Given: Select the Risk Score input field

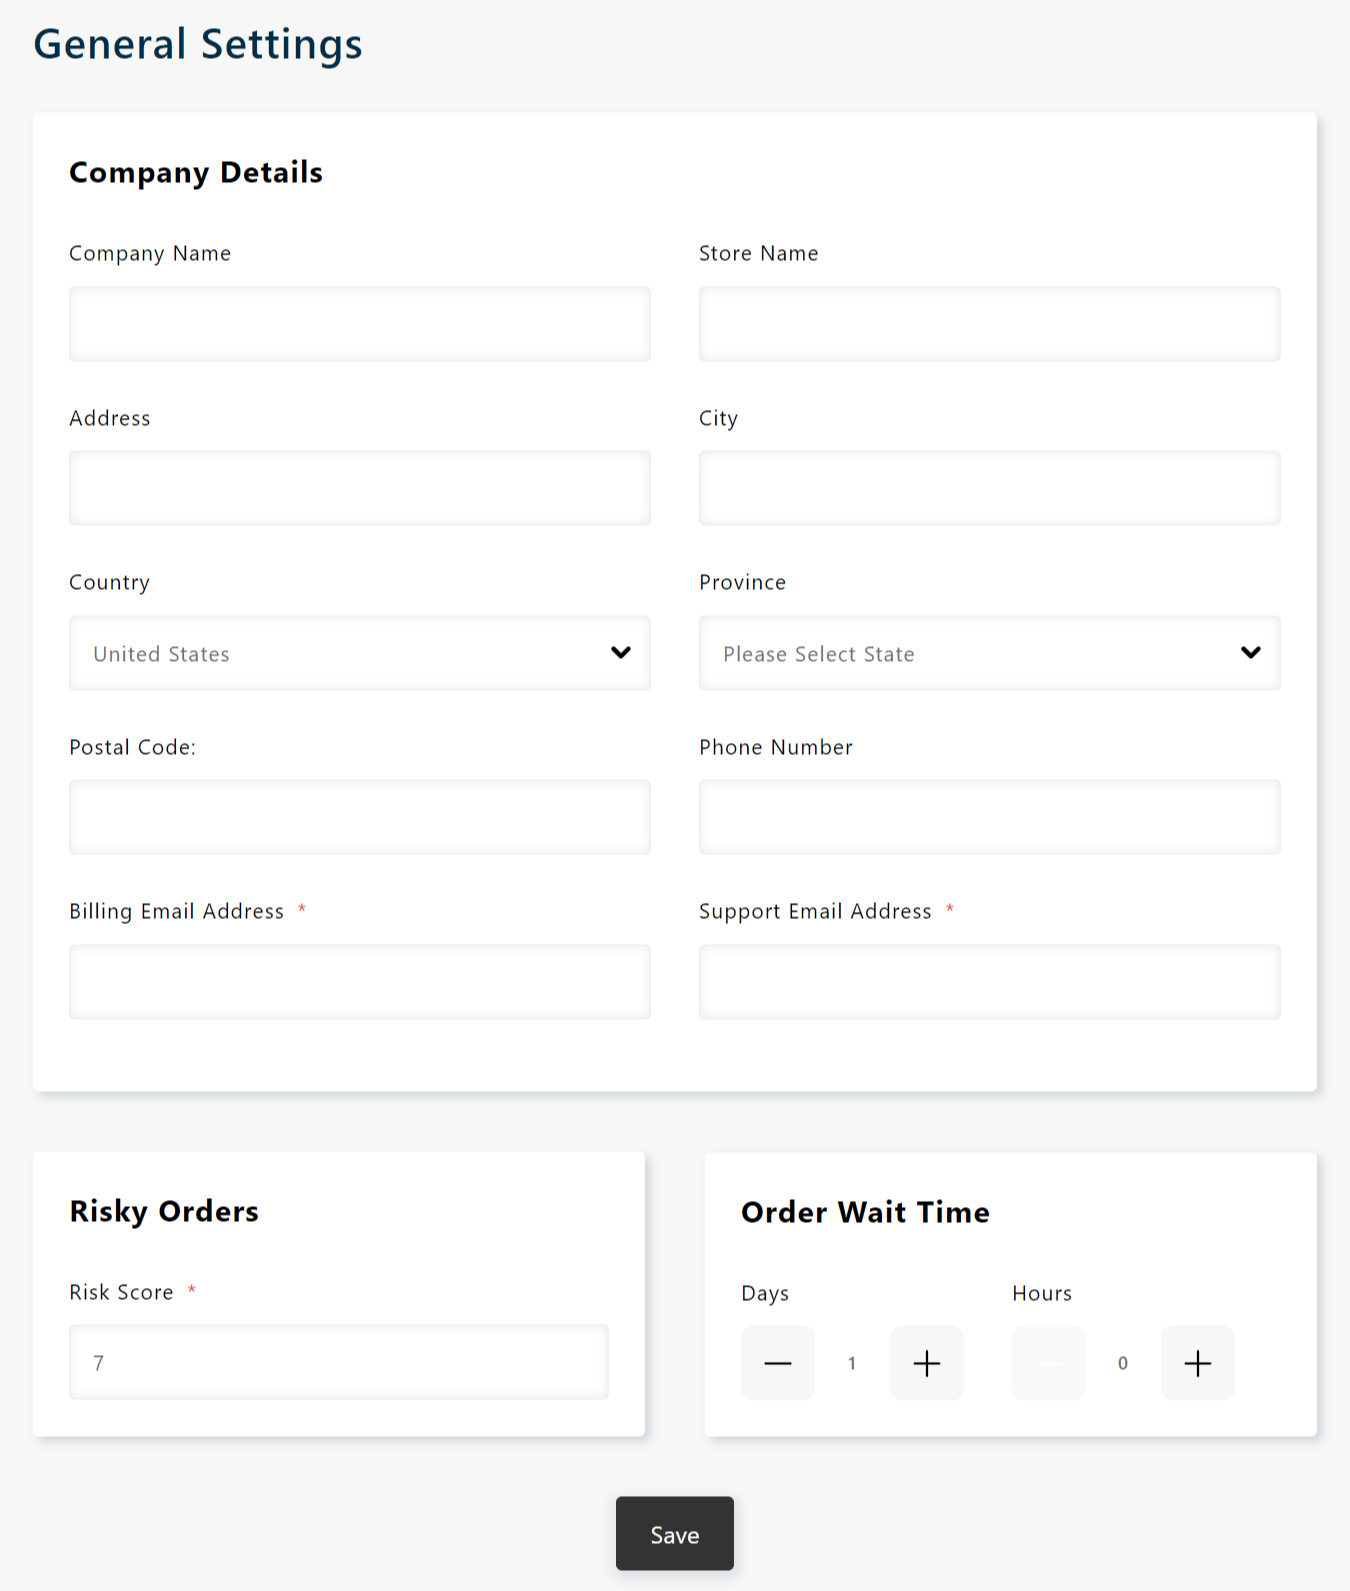Looking at the screenshot, I should 339,1362.
